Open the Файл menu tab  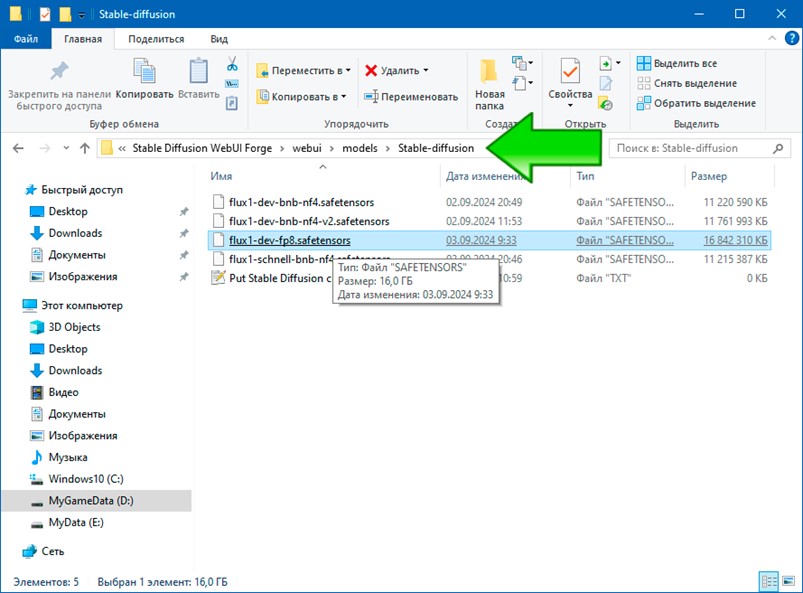[x=26, y=39]
